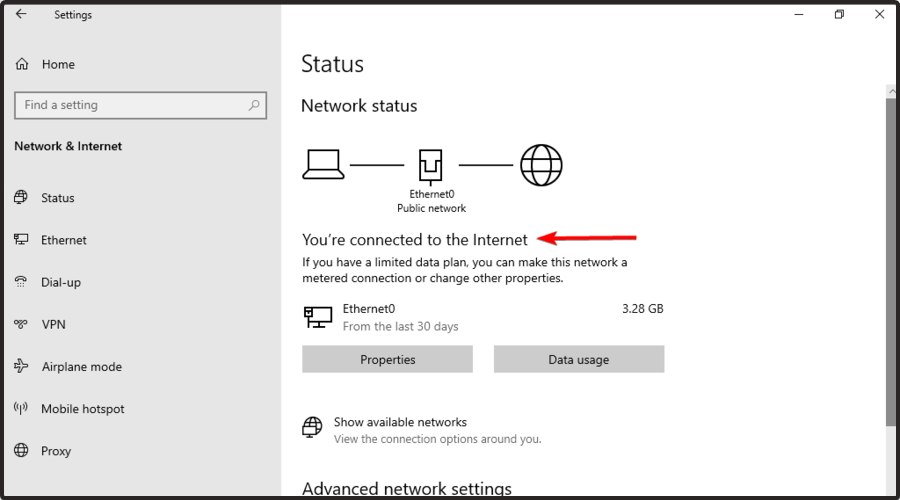Click the Ethernet monitor icon in sidebar

21,240
